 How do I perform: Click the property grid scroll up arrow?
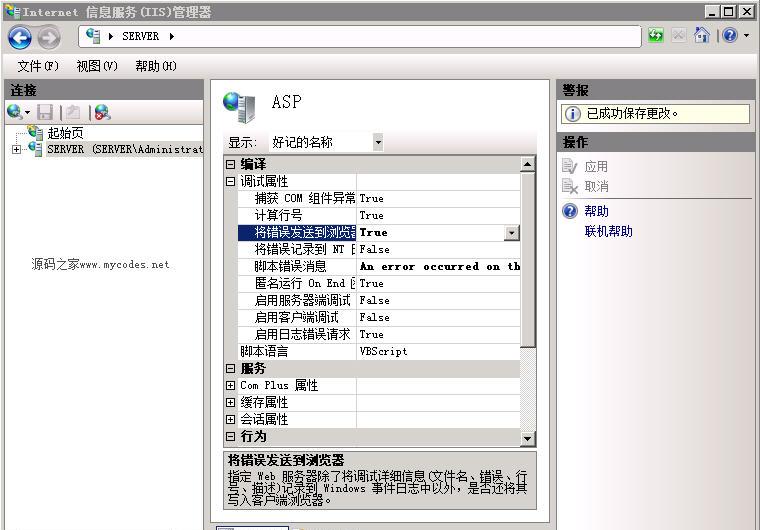527,164
